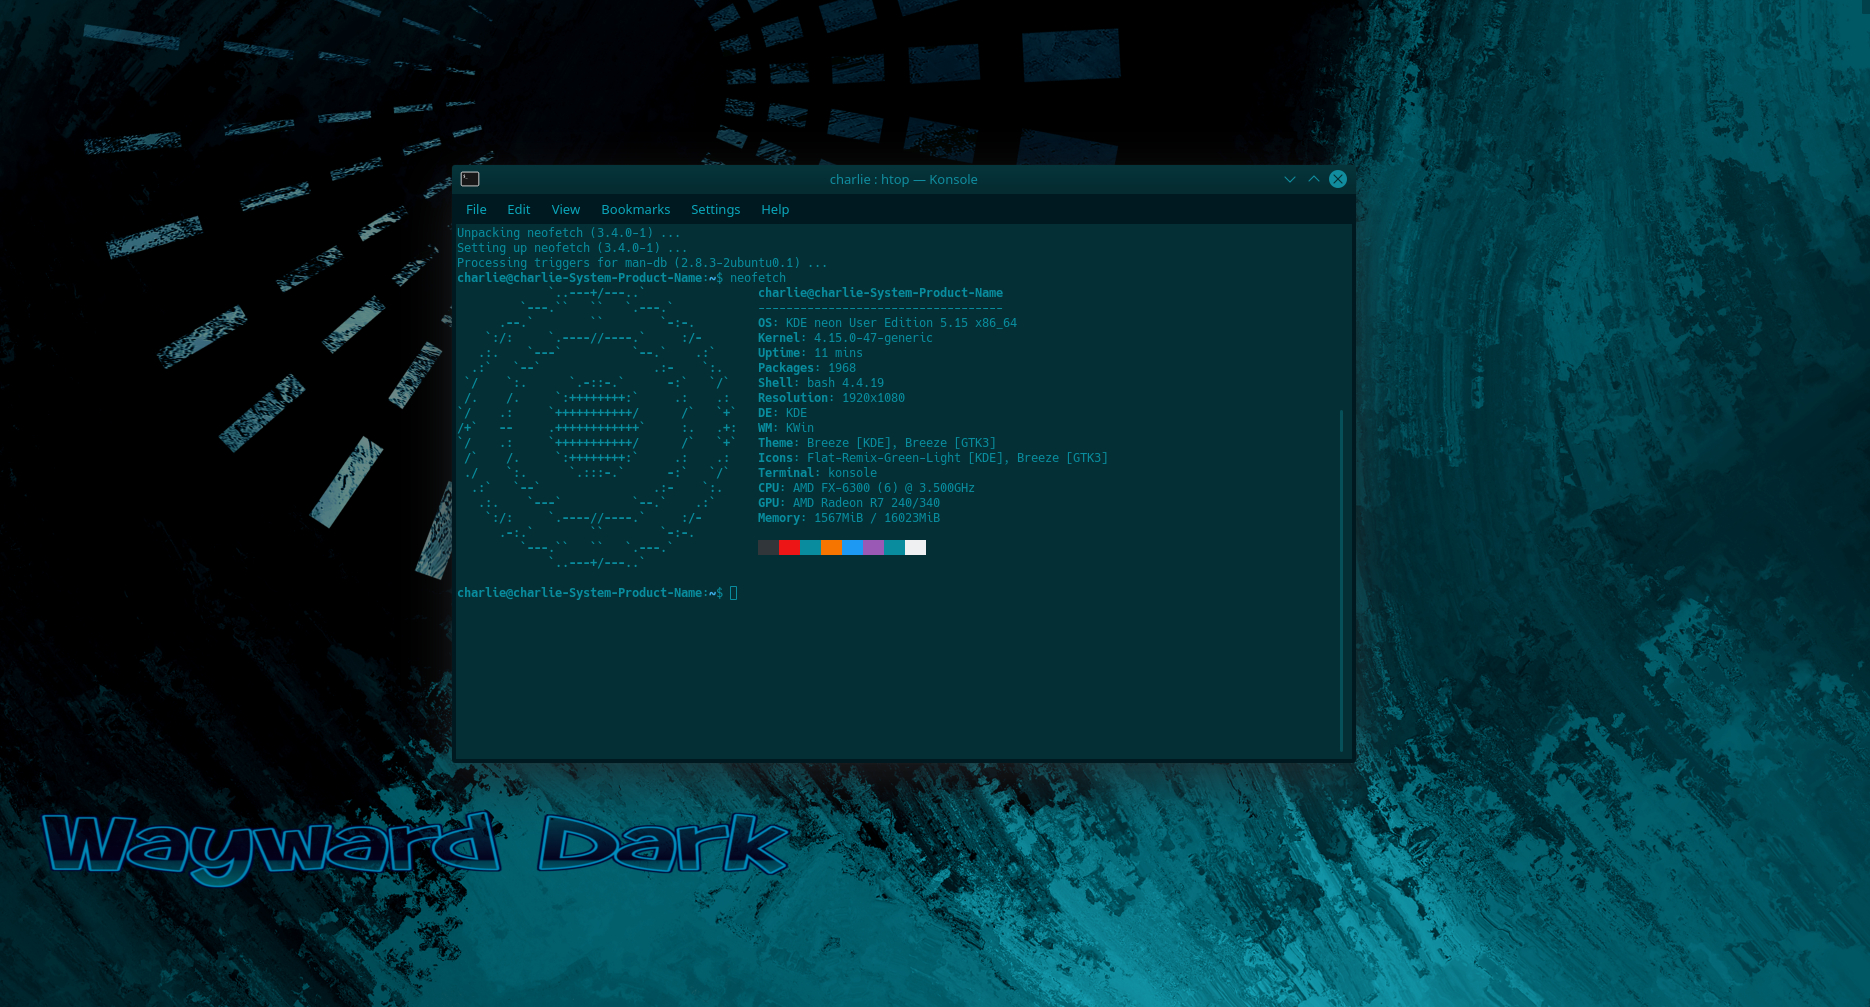This screenshot has width=1870, height=1007.
Task: Click the red color block in neofetch output
Action: pos(789,547)
